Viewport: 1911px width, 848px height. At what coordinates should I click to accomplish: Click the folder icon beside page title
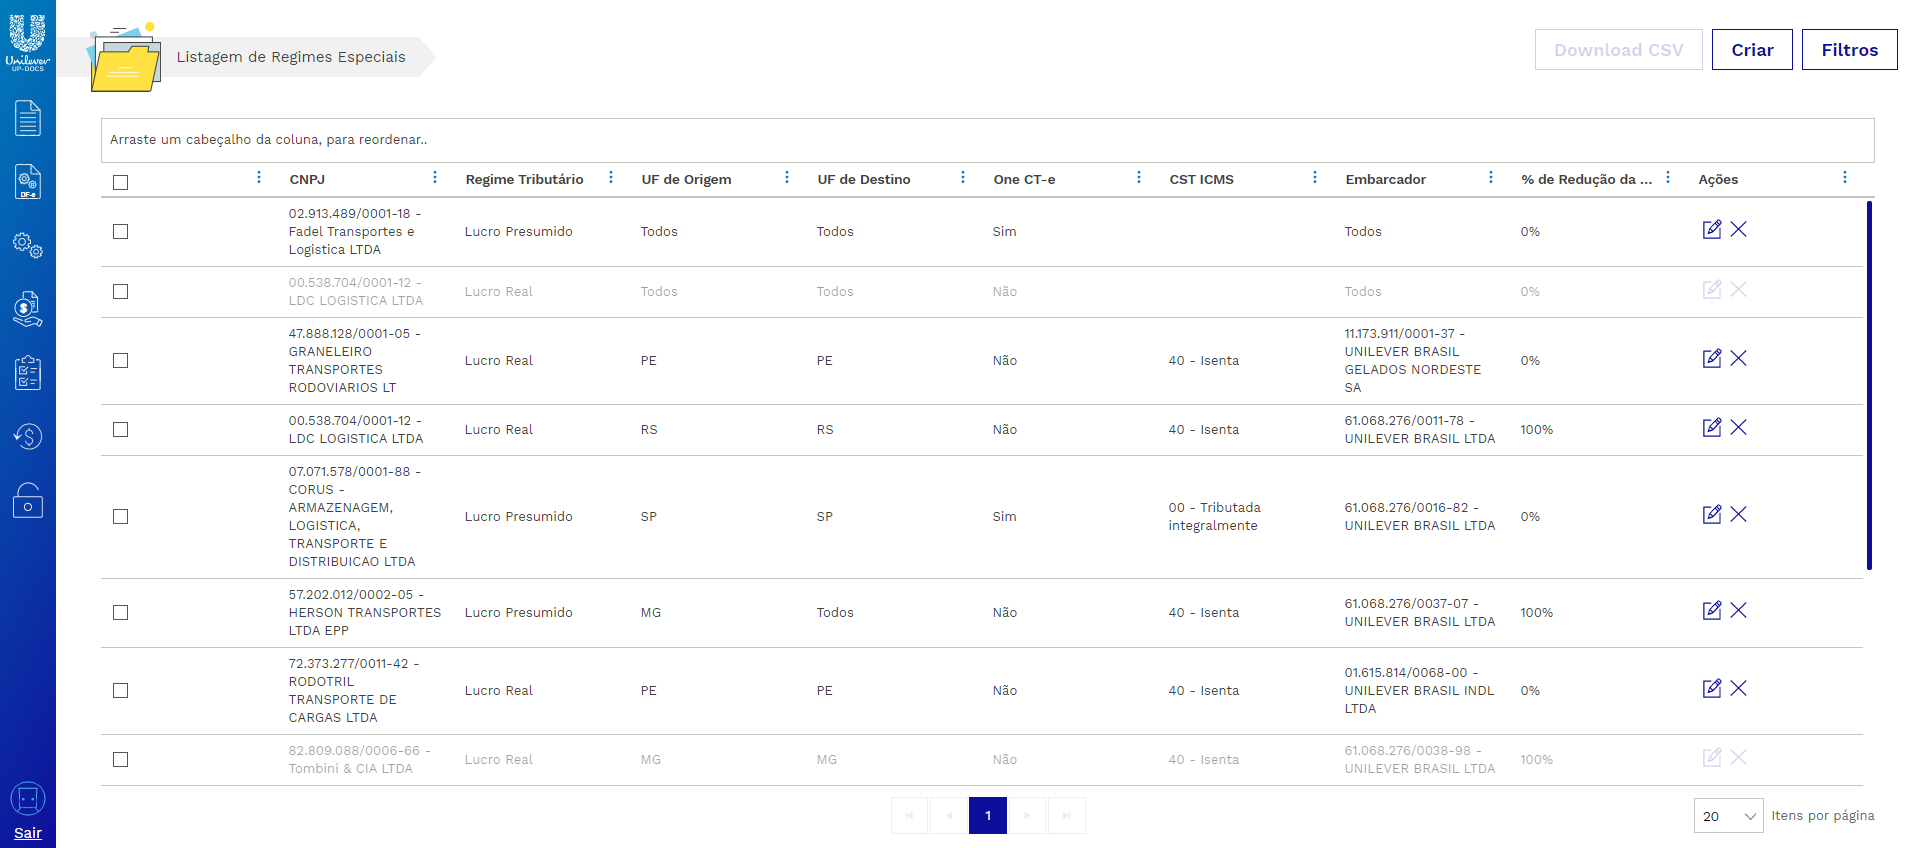point(125,59)
